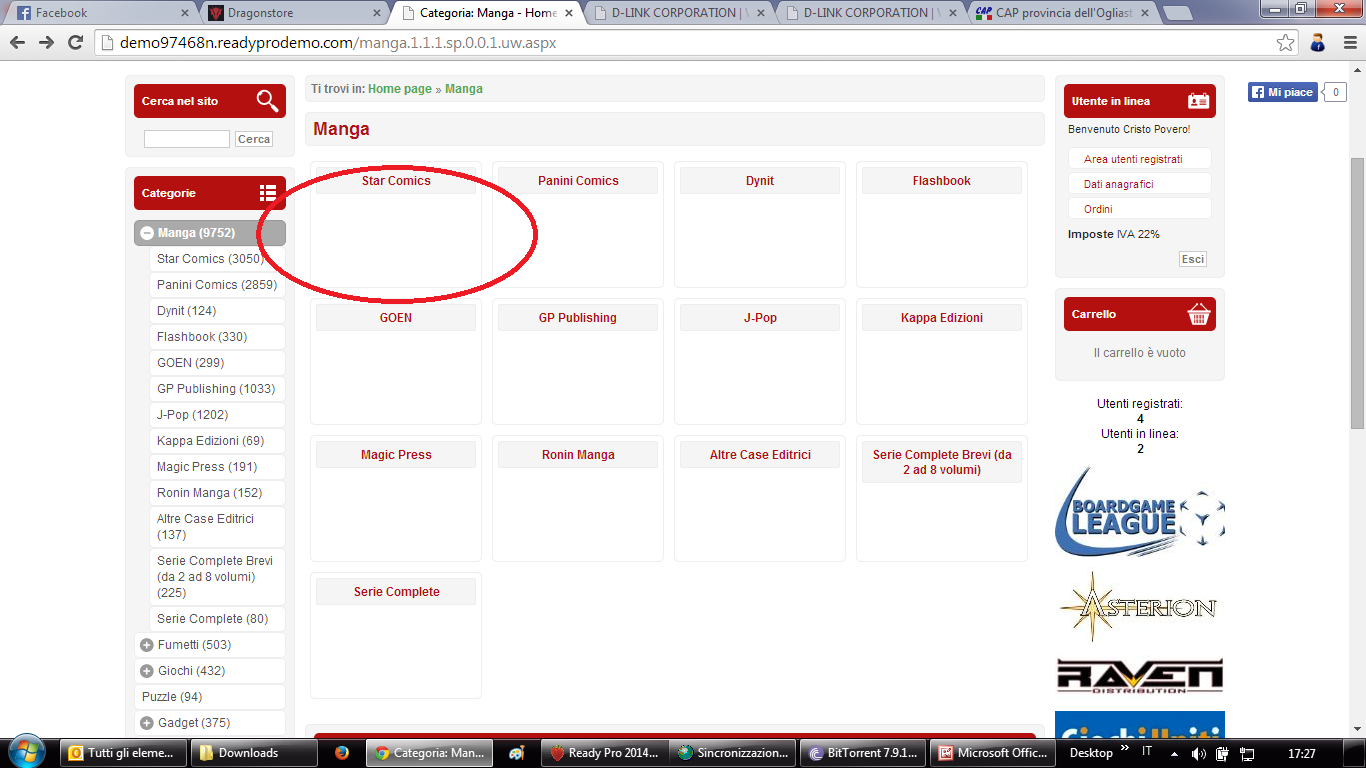Screen dimensions: 1366x768
Task: Open the Windows Start orb
Action: (26, 751)
